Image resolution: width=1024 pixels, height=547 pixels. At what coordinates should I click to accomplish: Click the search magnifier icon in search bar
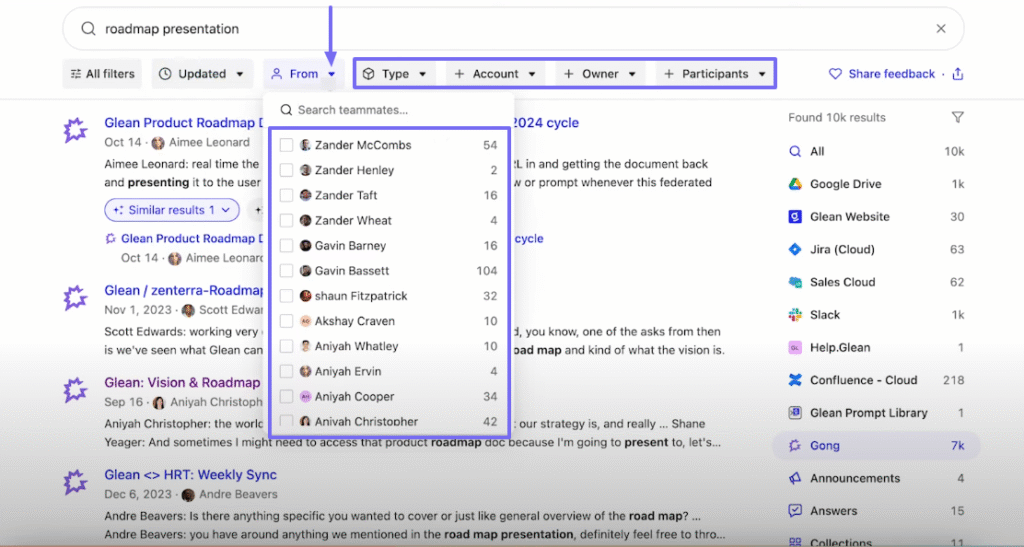coord(88,29)
